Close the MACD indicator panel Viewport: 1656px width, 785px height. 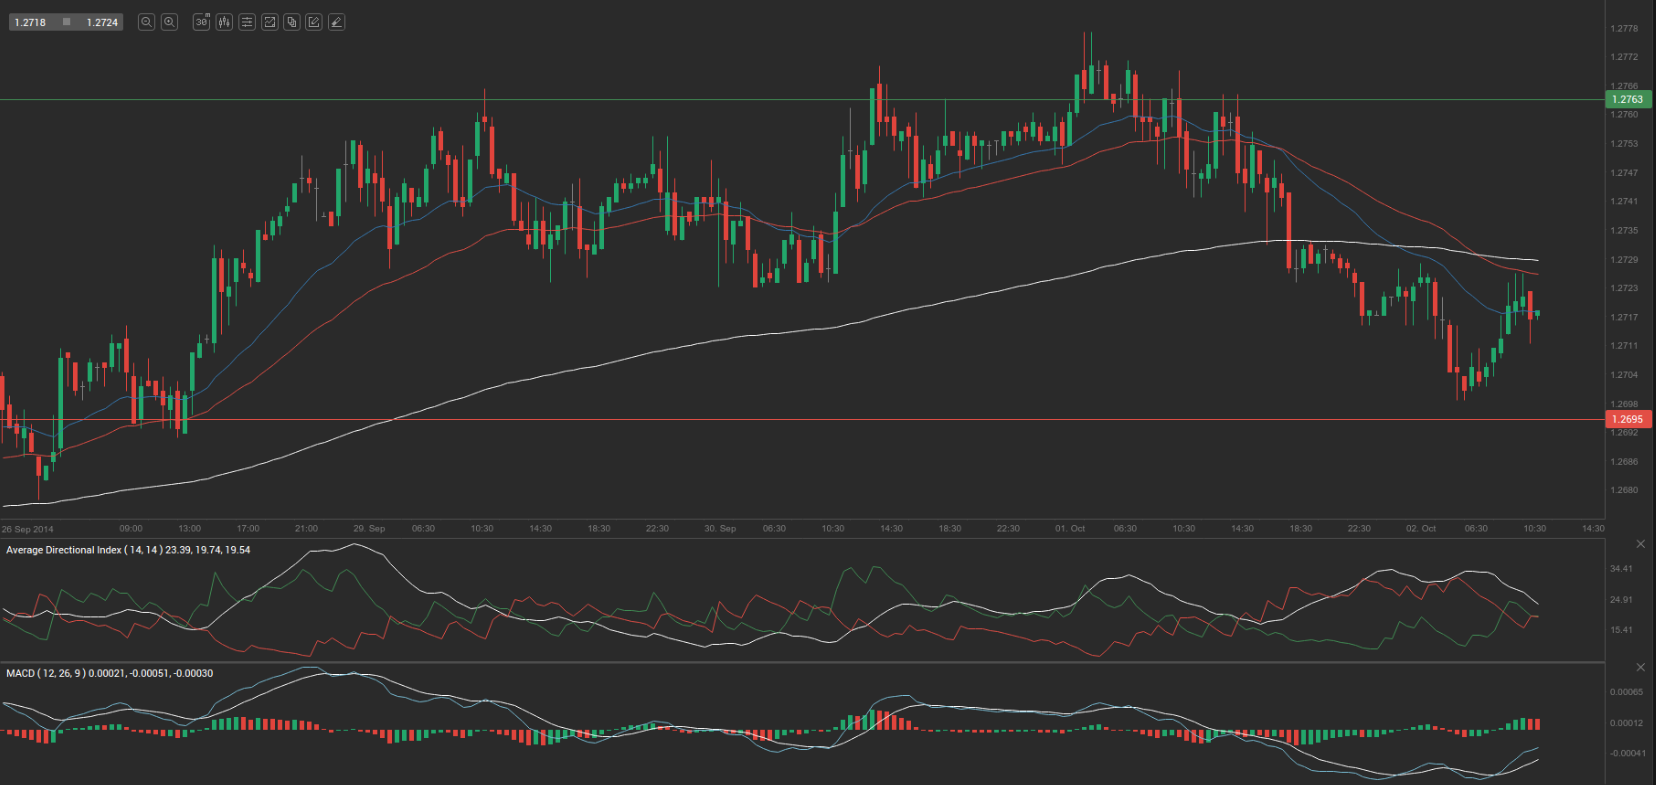(1640, 667)
